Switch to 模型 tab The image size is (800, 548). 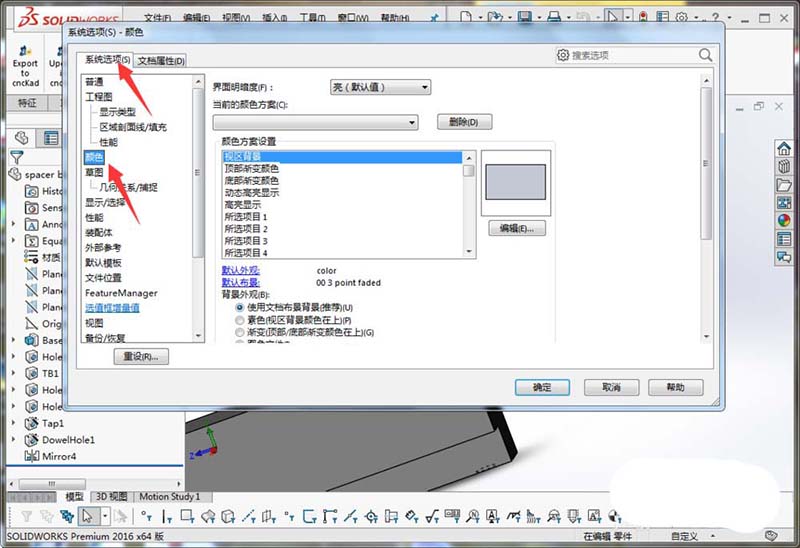[x=74, y=496]
